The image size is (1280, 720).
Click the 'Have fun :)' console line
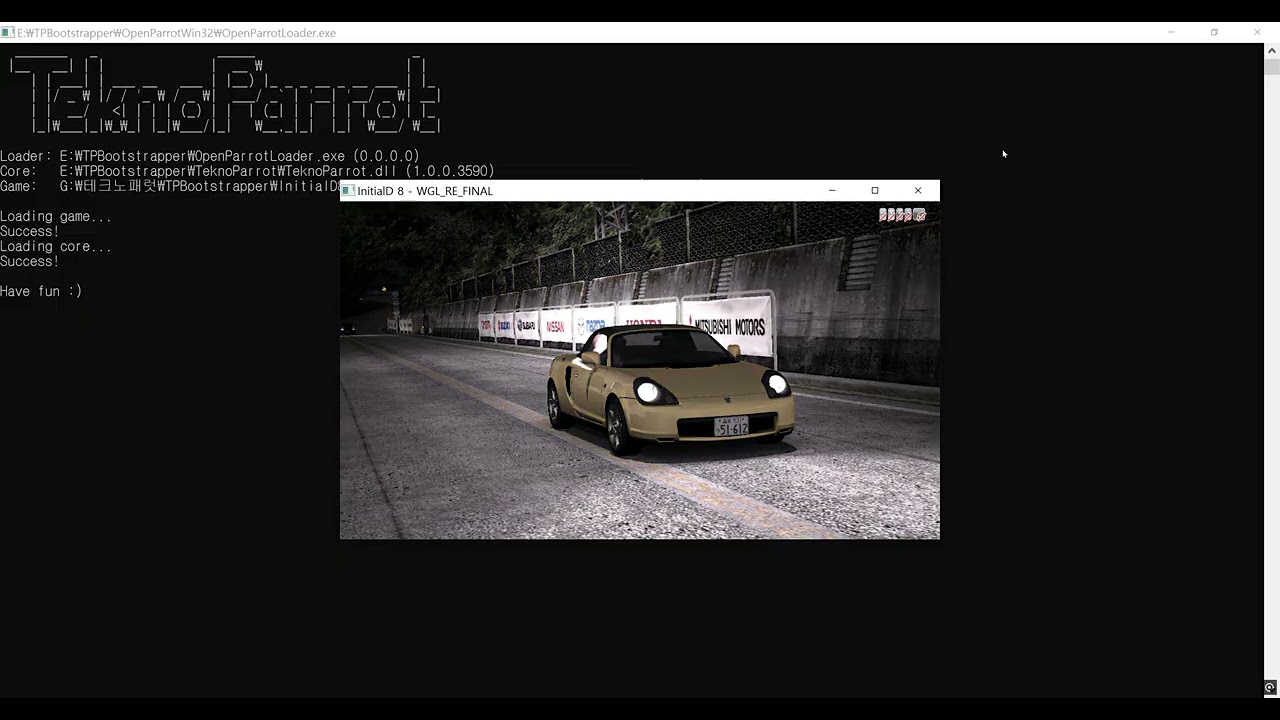pos(41,291)
